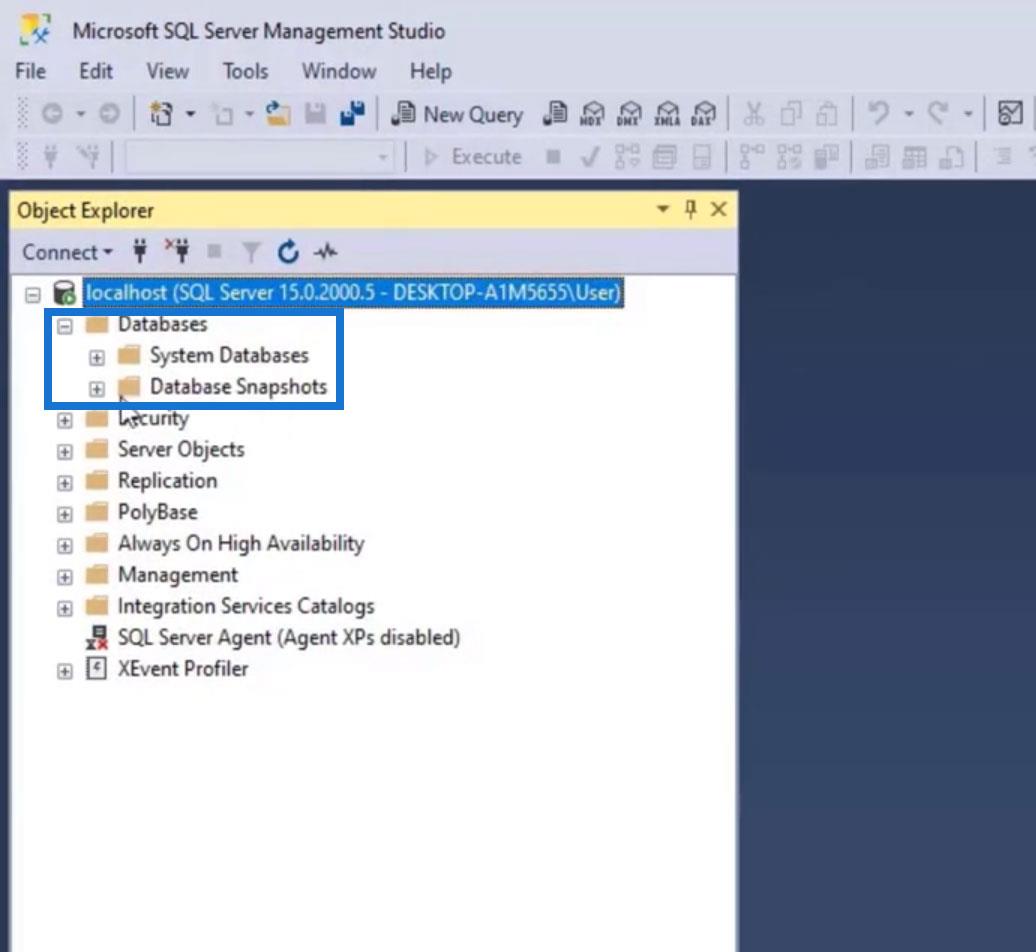Open the Redo history dropdown arrow
The width and height of the screenshot is (1036, 952).
point(968,114)
